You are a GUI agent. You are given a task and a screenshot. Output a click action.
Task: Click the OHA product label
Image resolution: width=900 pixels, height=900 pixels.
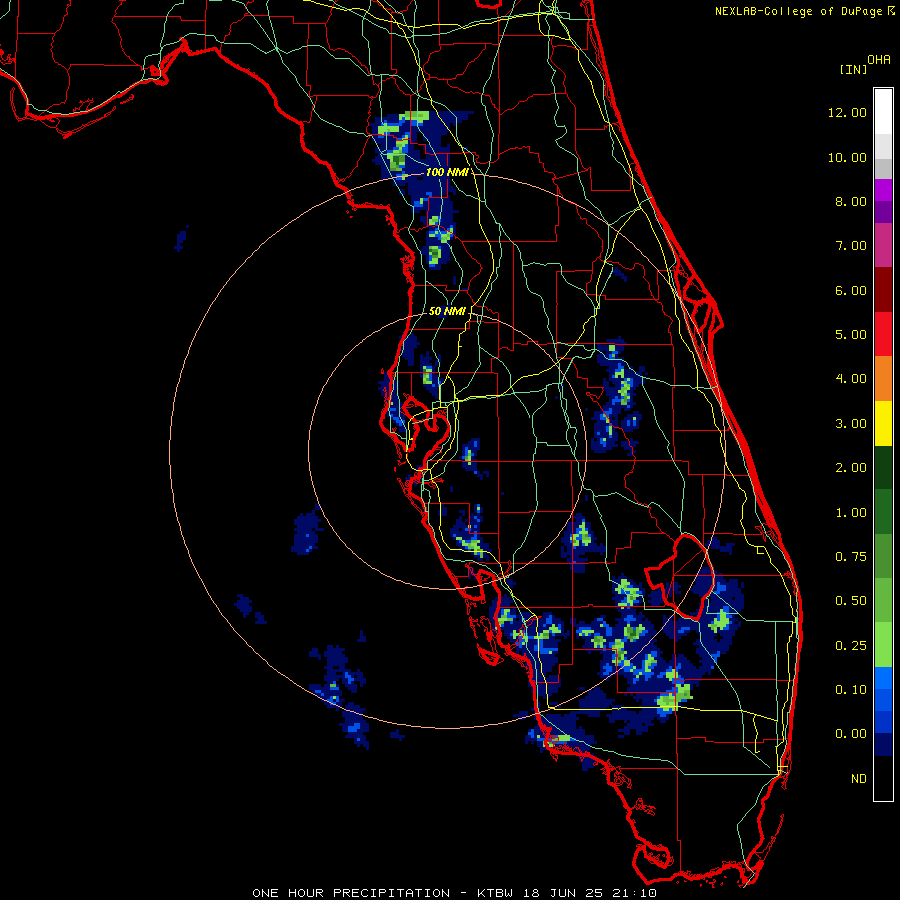[879, 60]
